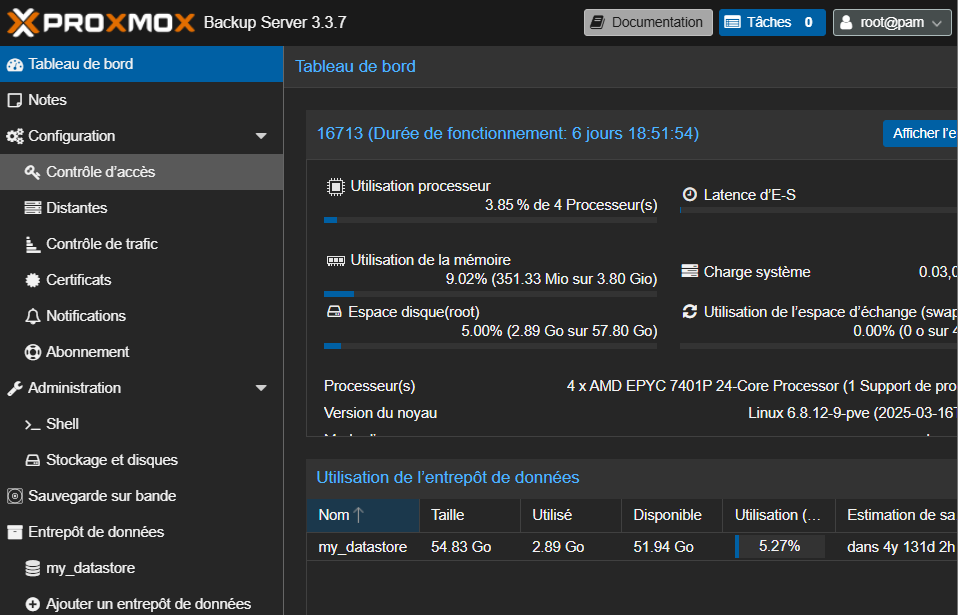Click the processor usage progress bar

click(491, 220)
